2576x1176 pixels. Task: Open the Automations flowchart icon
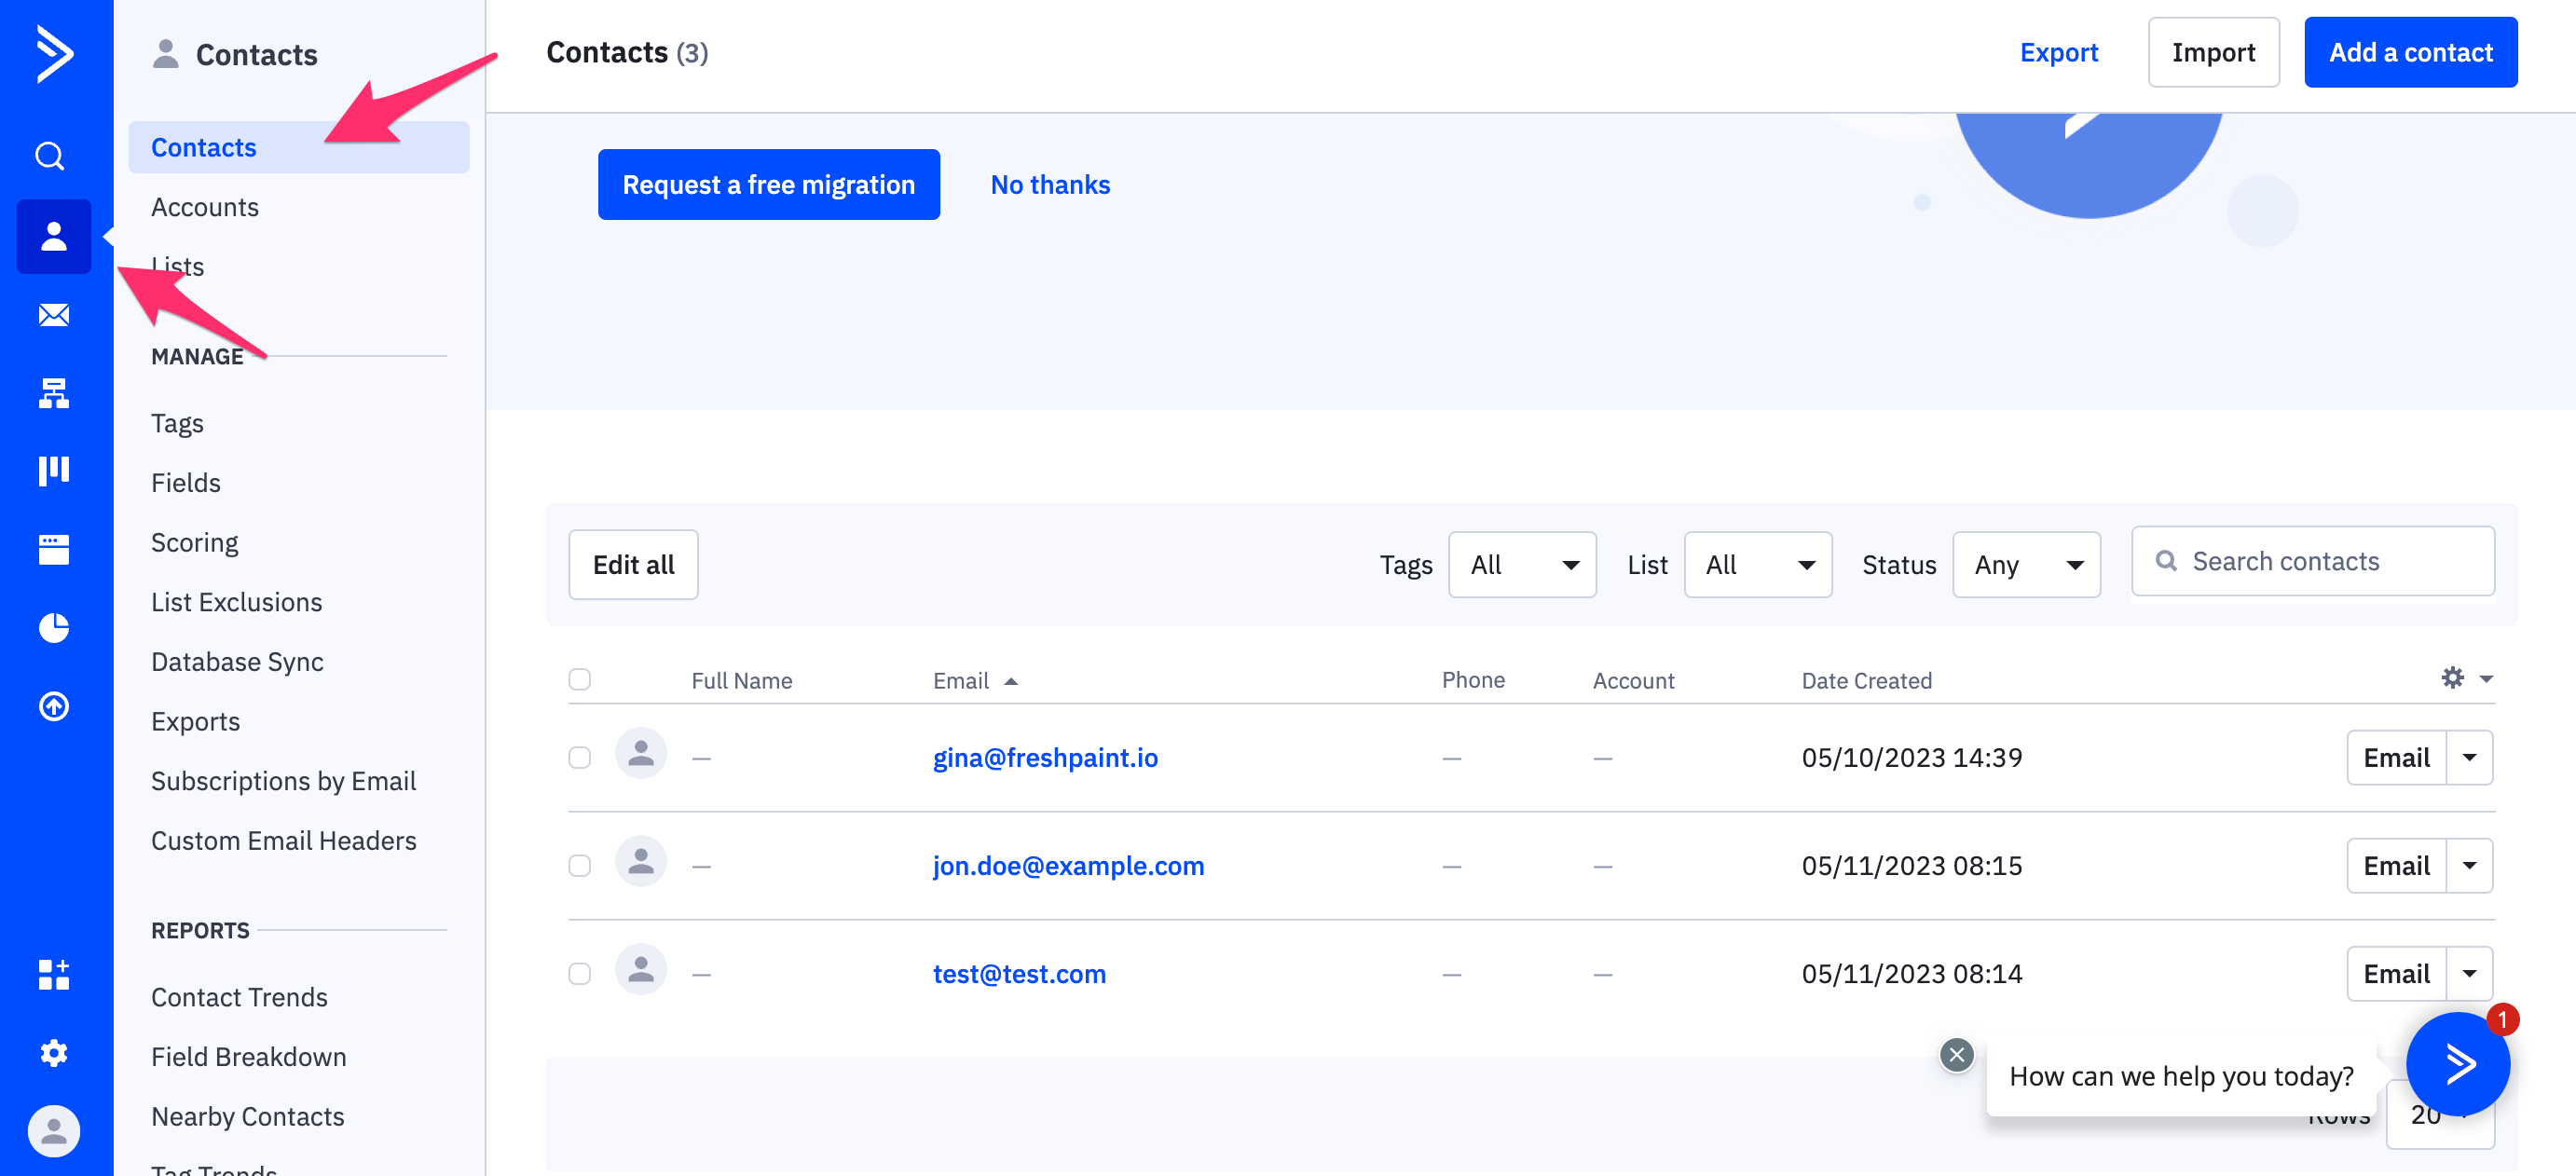tap(53, 393)
